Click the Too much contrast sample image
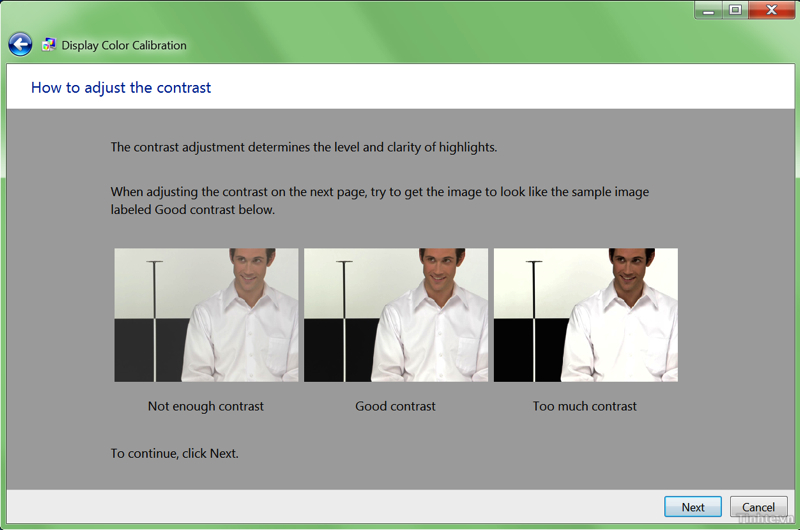The width and height of the screenshot is (800, 530). pos(585,315)
